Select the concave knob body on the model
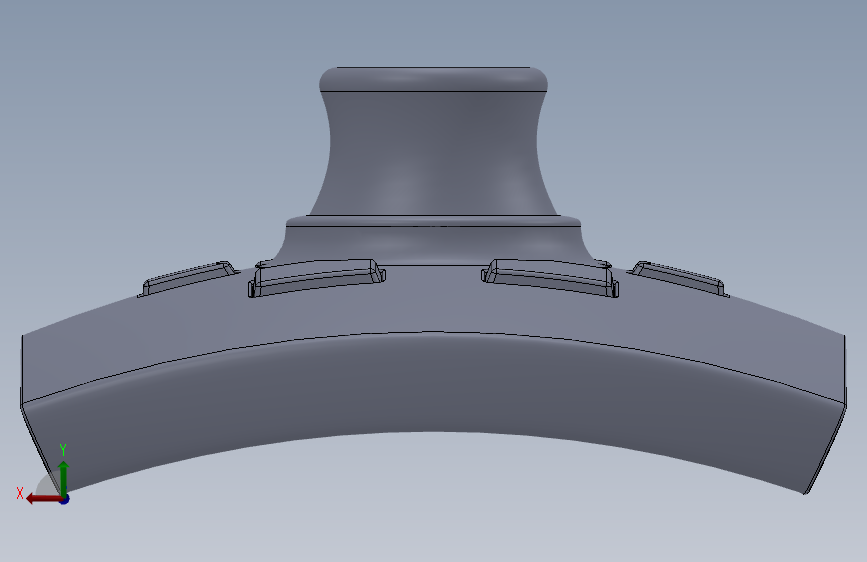This screenshot has width=867, height=562. point(433,154)
